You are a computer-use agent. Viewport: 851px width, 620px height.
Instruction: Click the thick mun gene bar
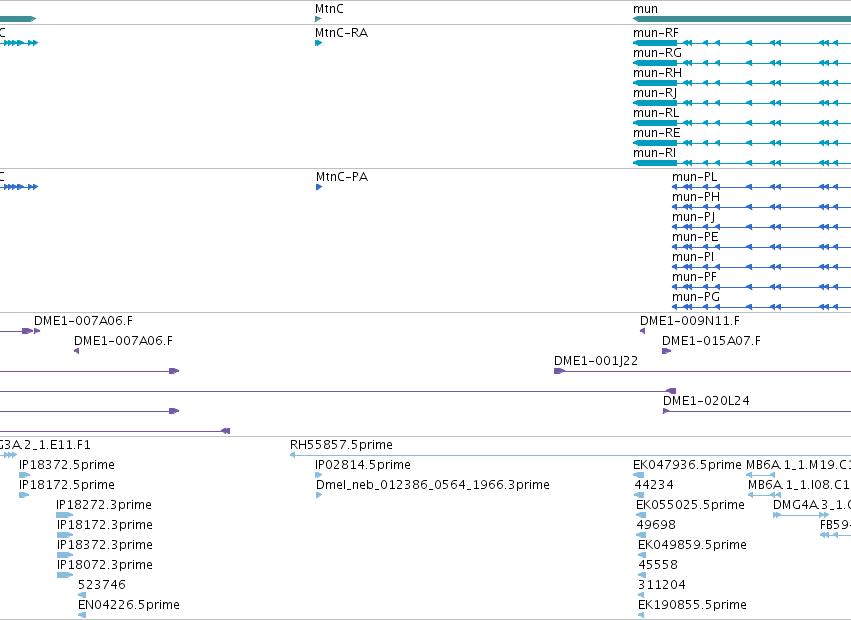[x=742, y=19]
